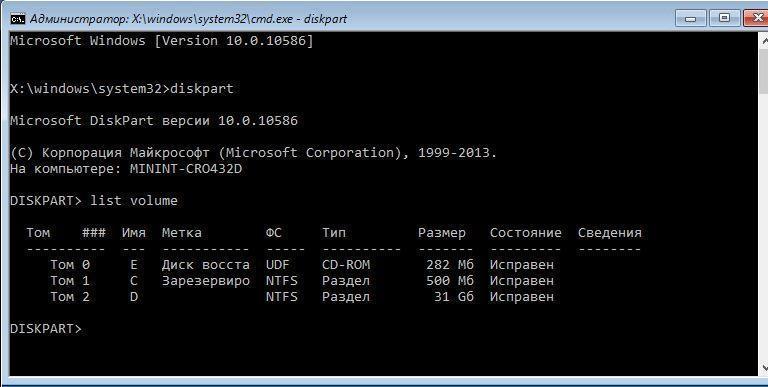Click the Microsoft Windows version line
This screenshot has height=387, width=768.
click(x=162, y=41)
